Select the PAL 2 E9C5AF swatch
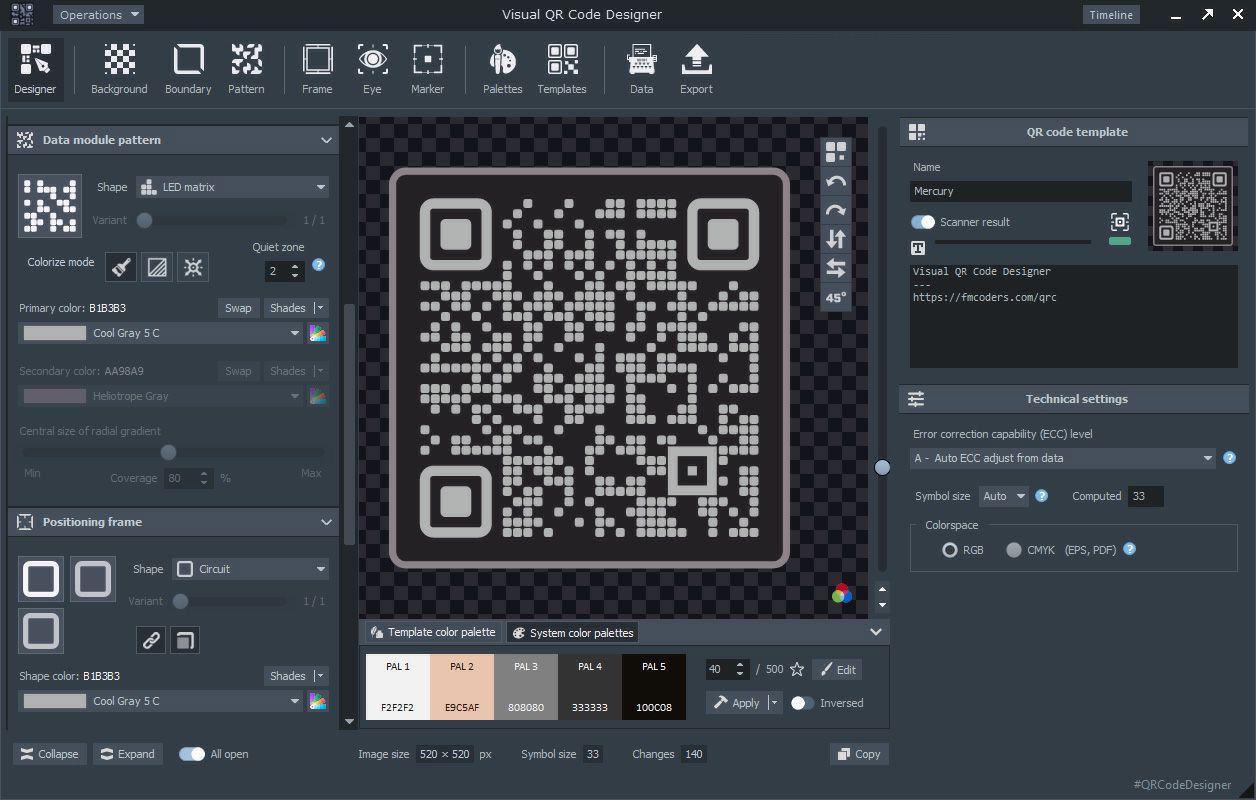The width and height of the screenshot is (1256, 800). tap(462, 687)
